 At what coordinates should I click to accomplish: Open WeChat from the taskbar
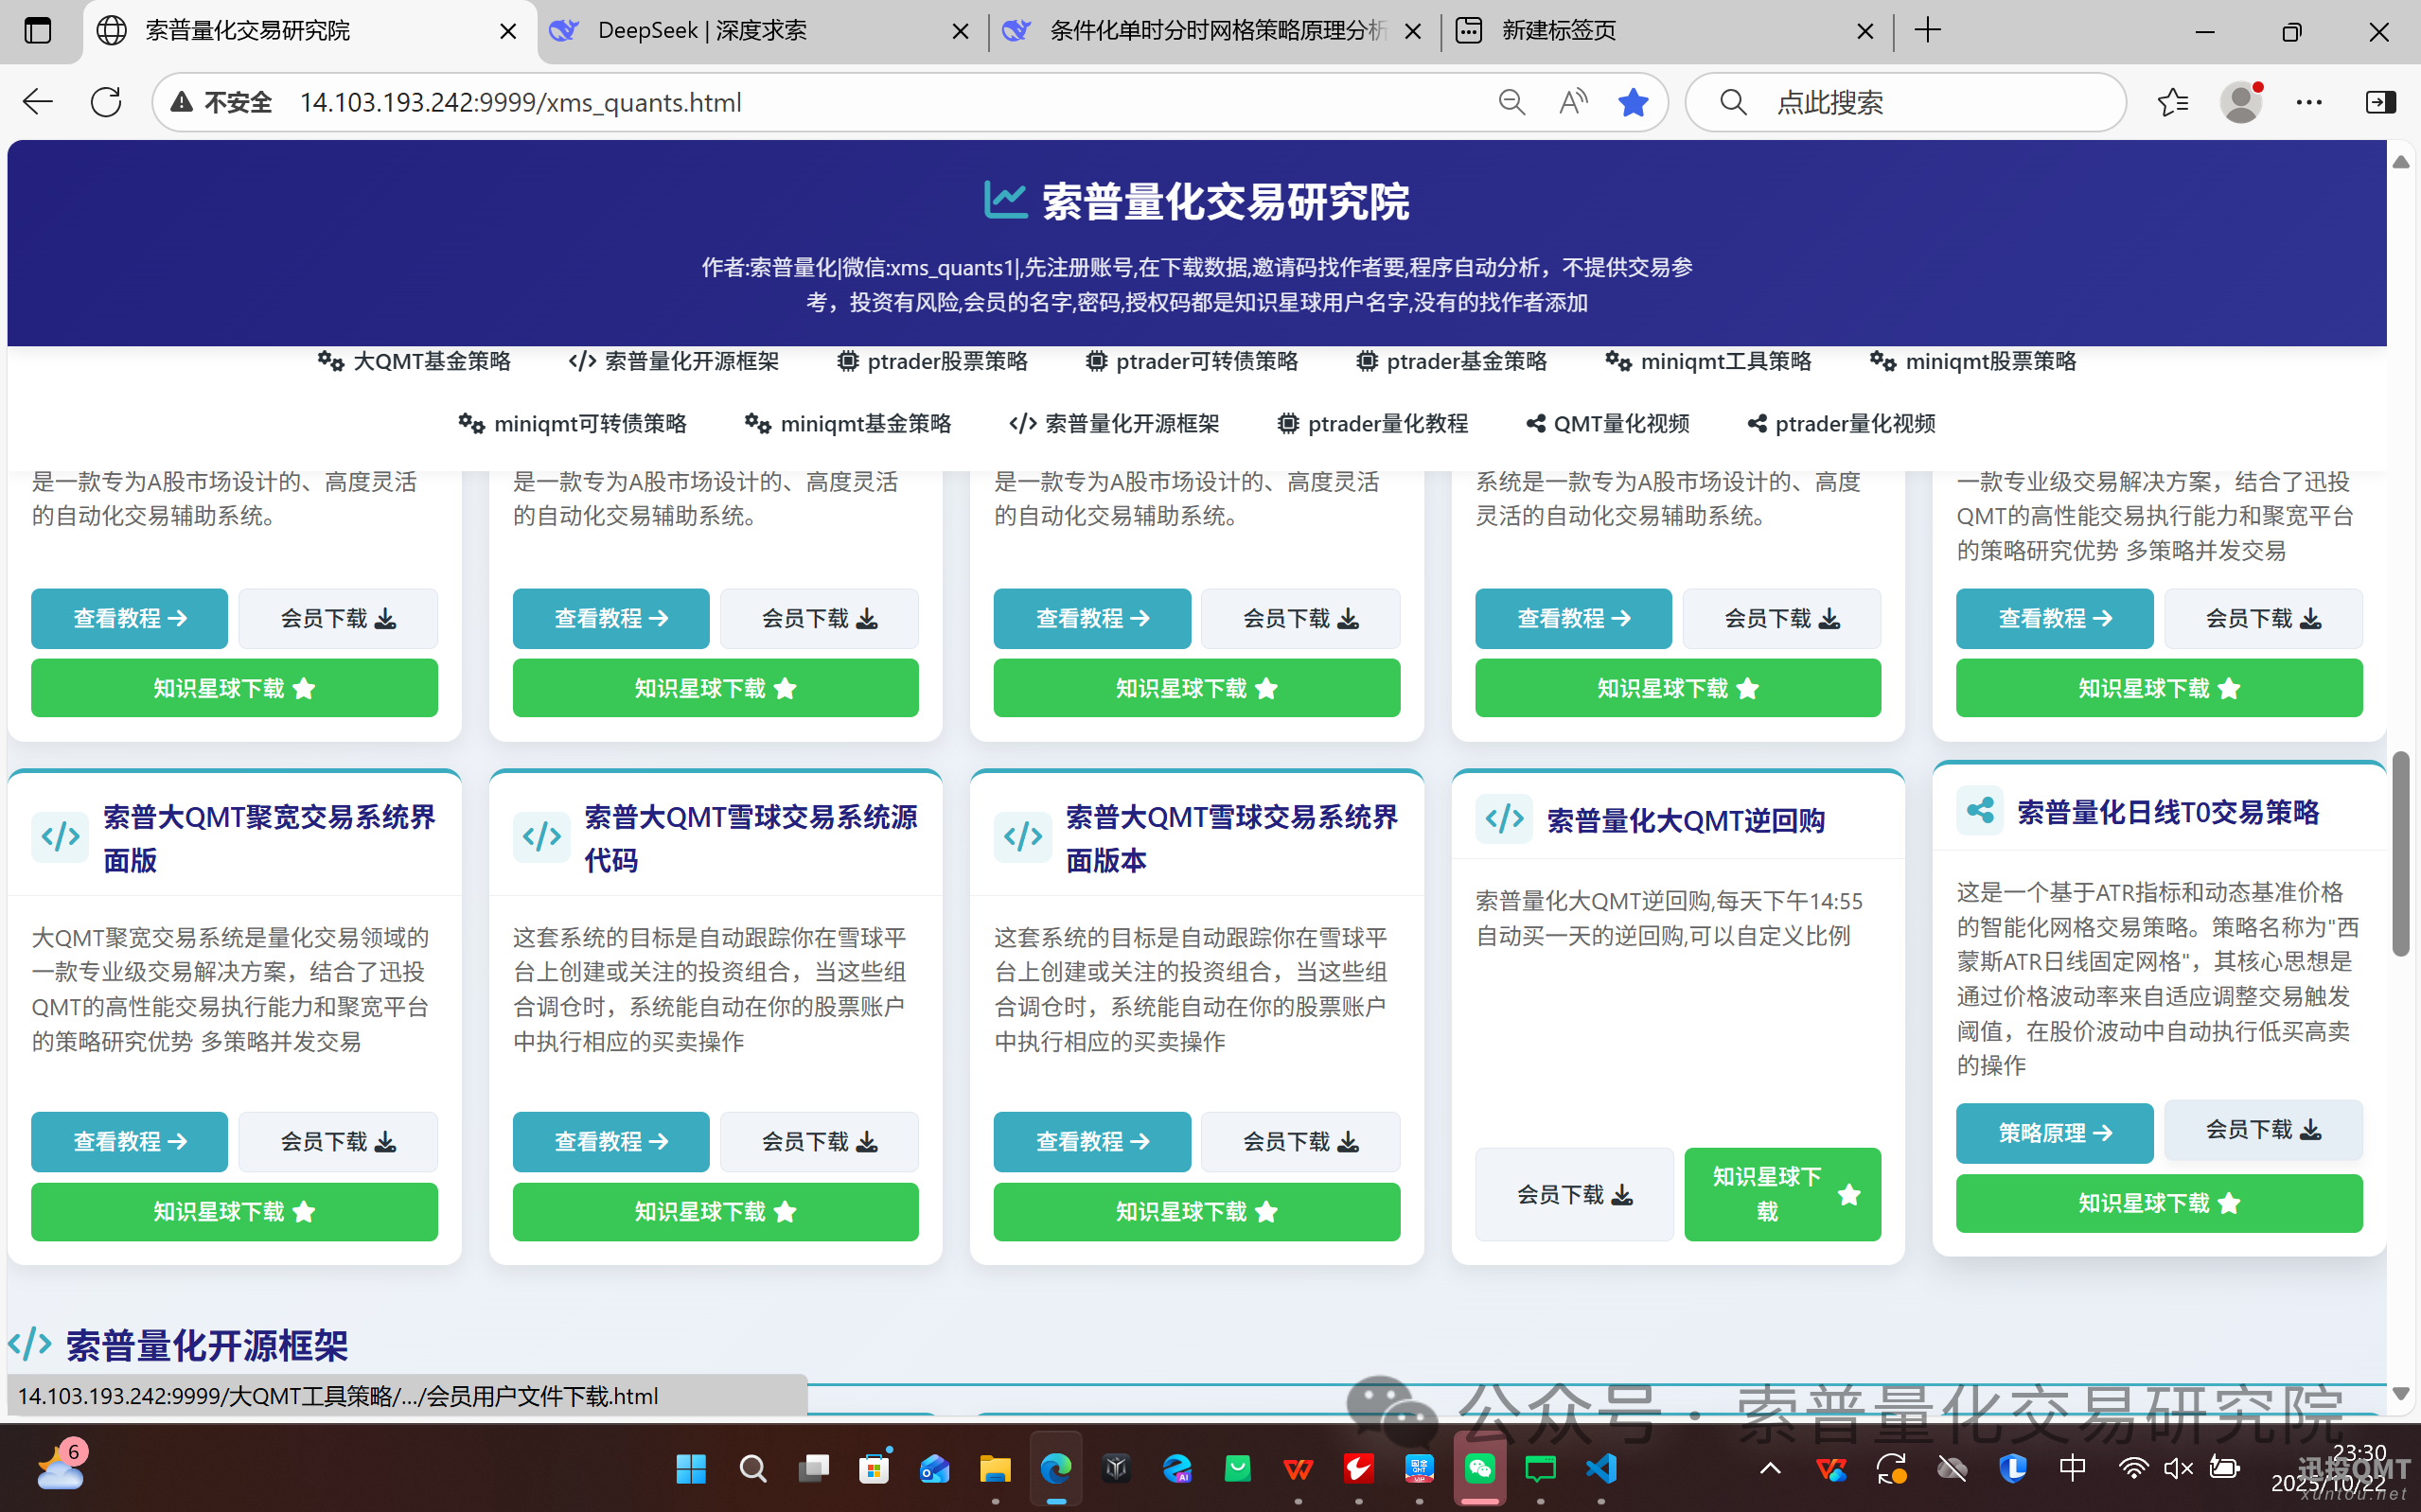pyautogui.click(x=1480, y=1468)
